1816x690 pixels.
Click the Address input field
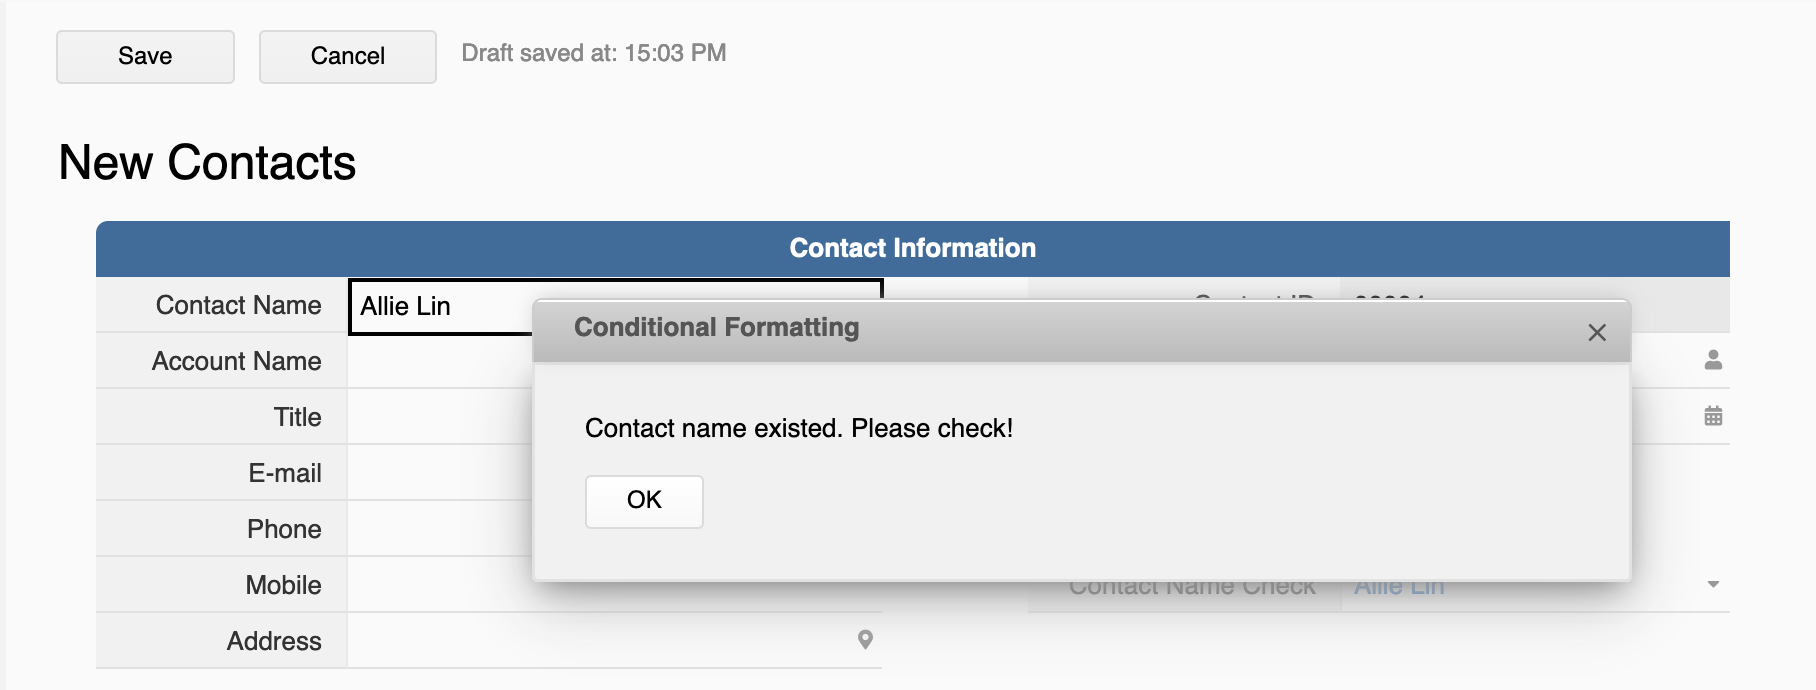(x=614, y=640)
